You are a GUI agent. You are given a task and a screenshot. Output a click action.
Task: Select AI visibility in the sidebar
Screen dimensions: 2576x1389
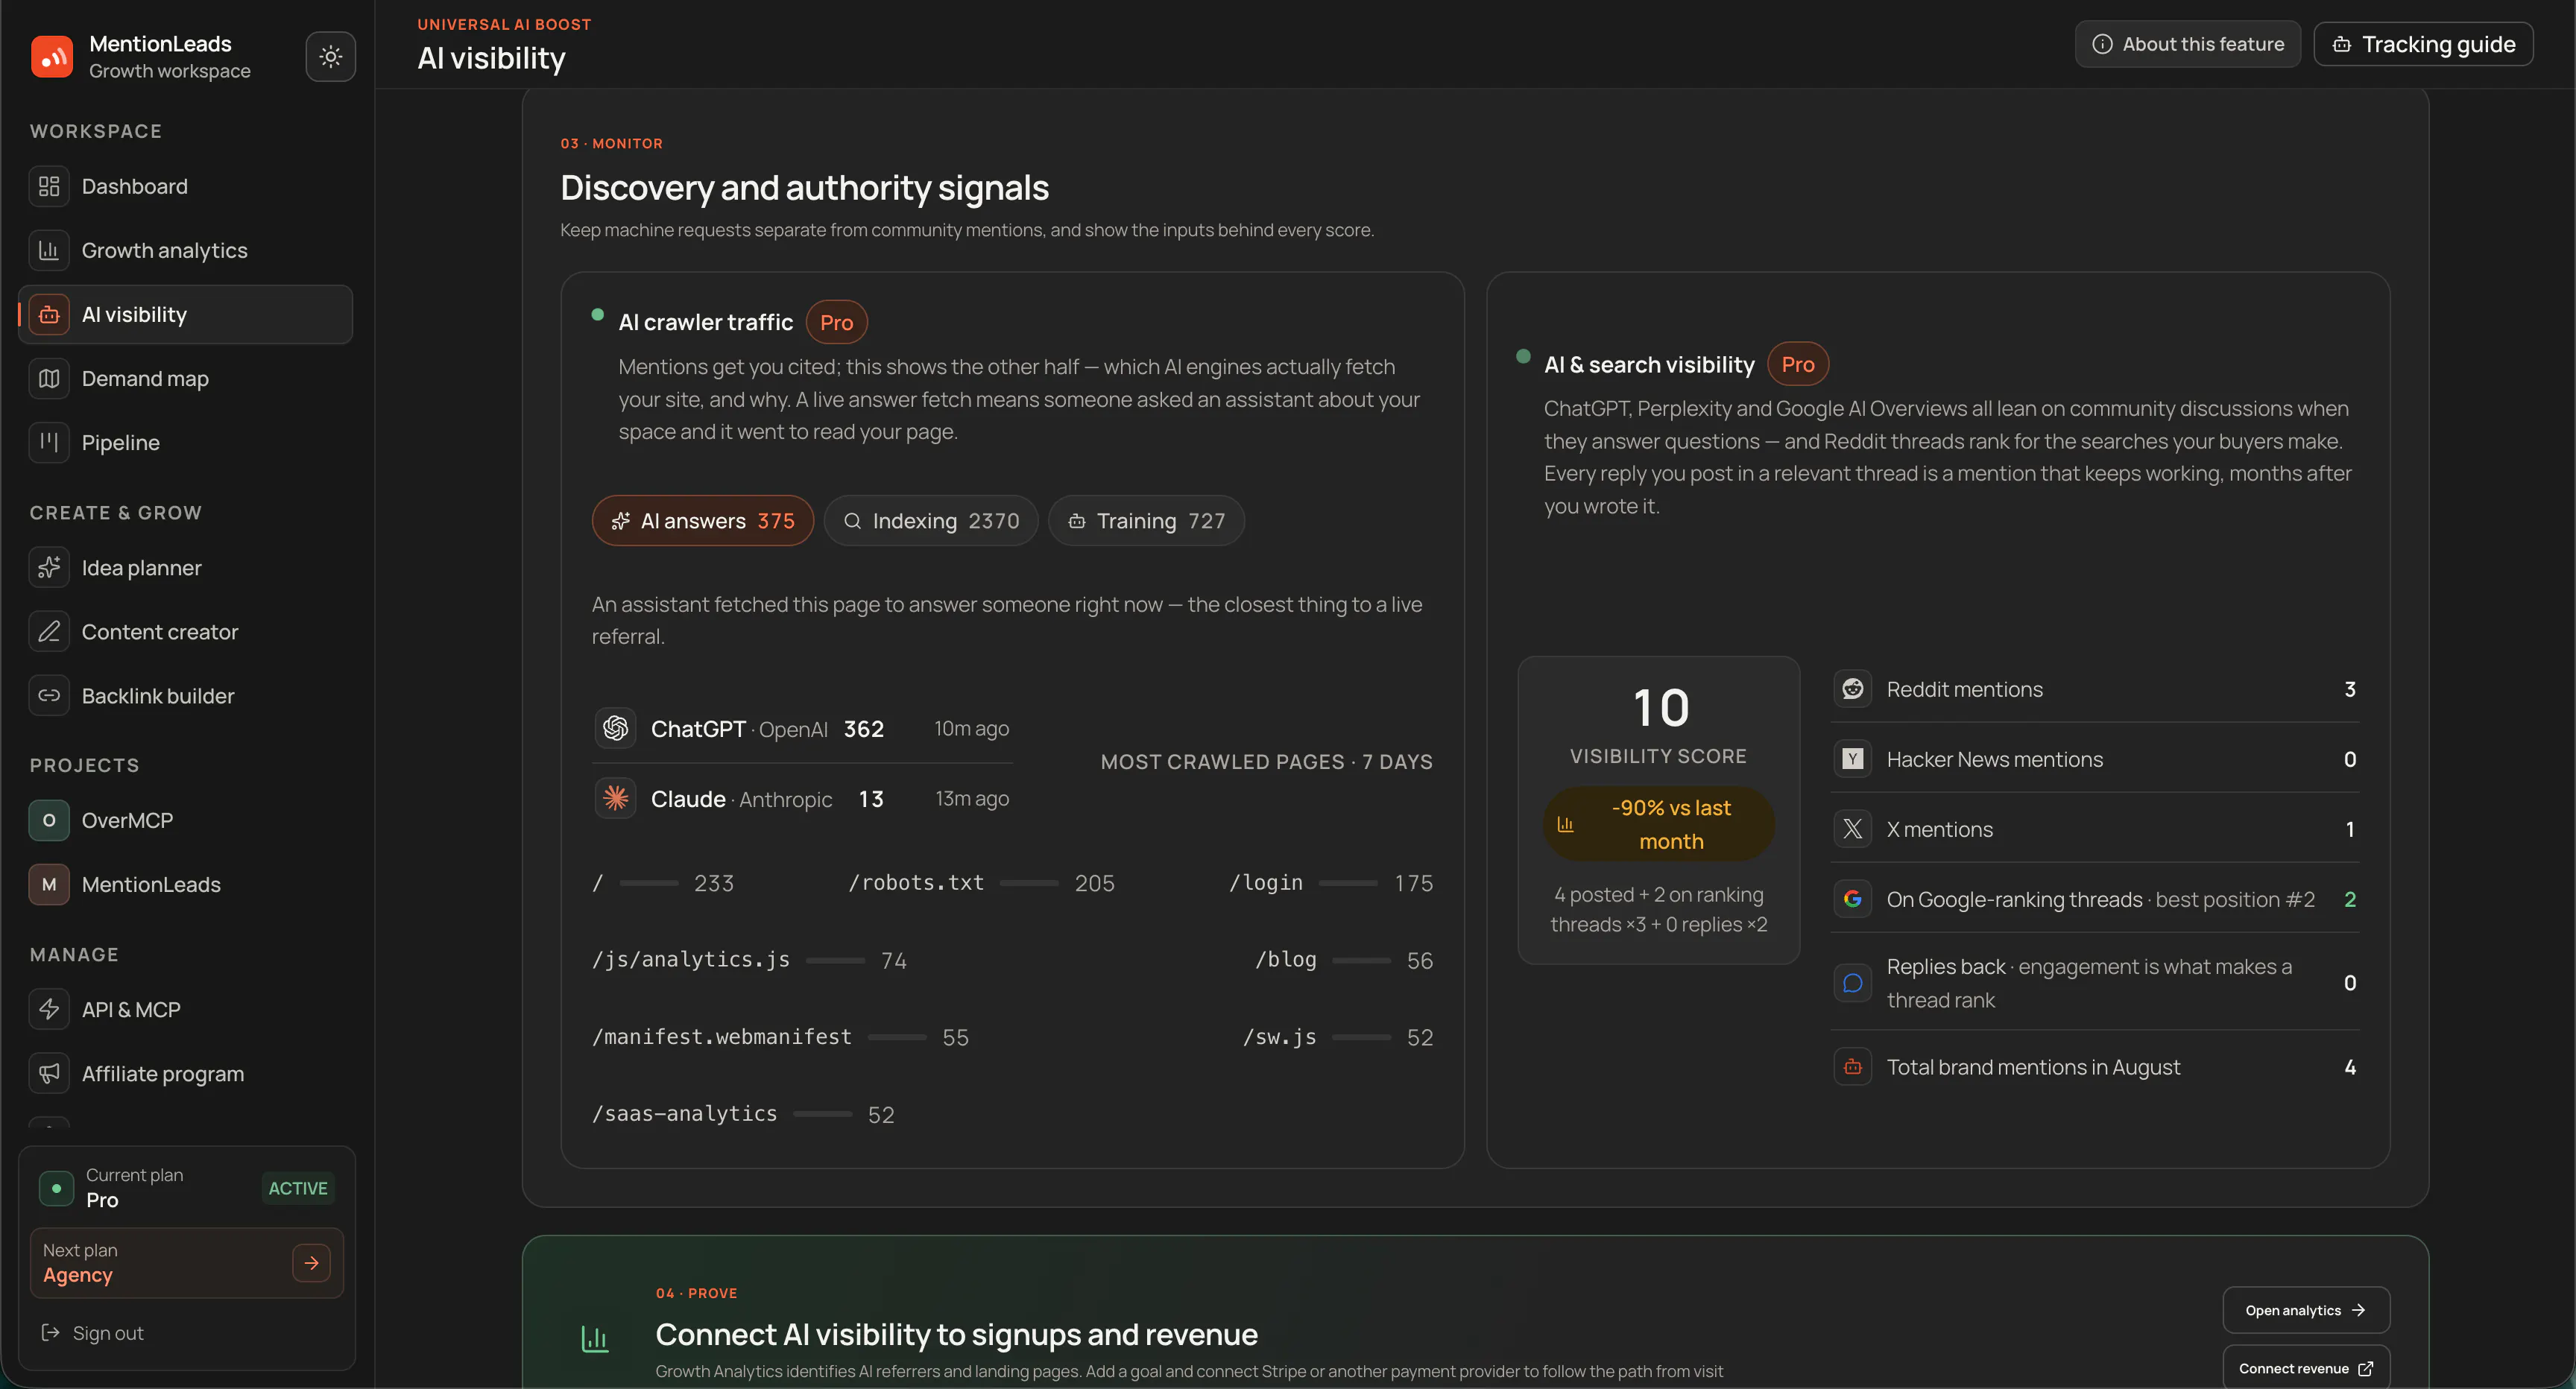185,315
